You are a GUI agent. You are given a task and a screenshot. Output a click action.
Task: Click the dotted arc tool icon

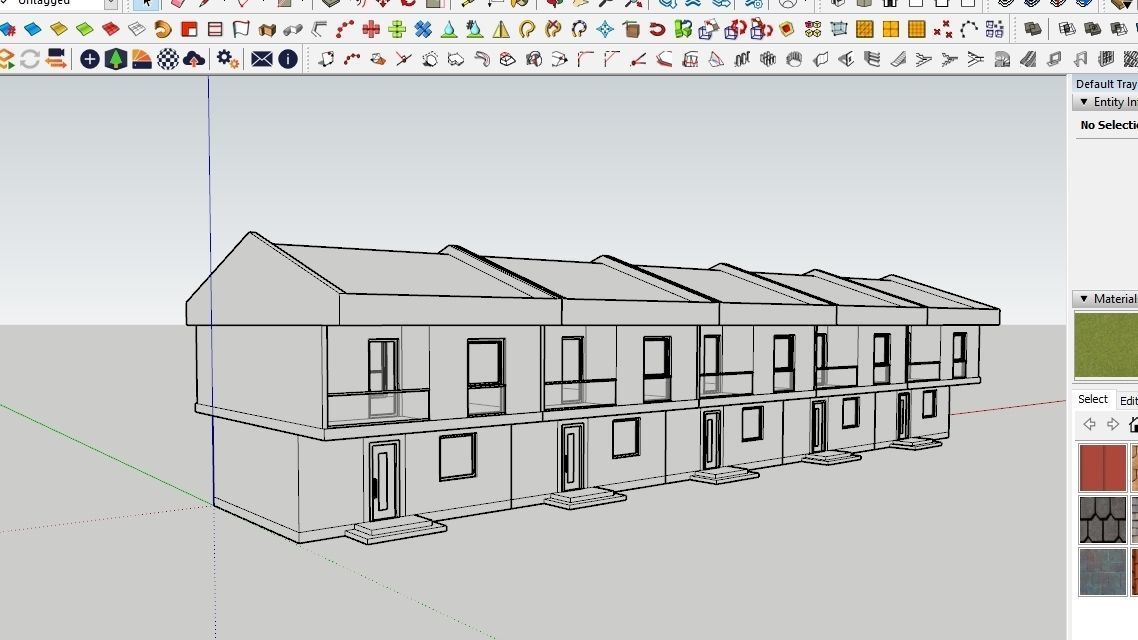coord(969,29)
